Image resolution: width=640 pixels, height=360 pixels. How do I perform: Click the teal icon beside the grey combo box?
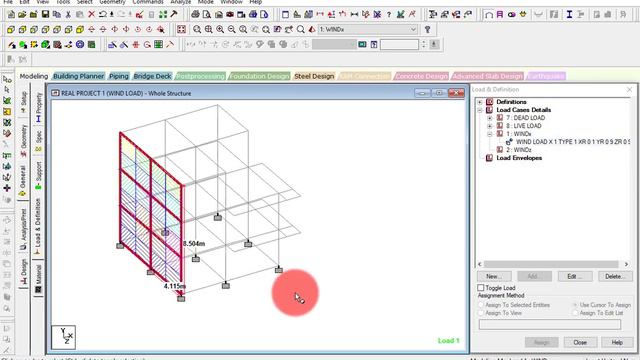(362, 44)
